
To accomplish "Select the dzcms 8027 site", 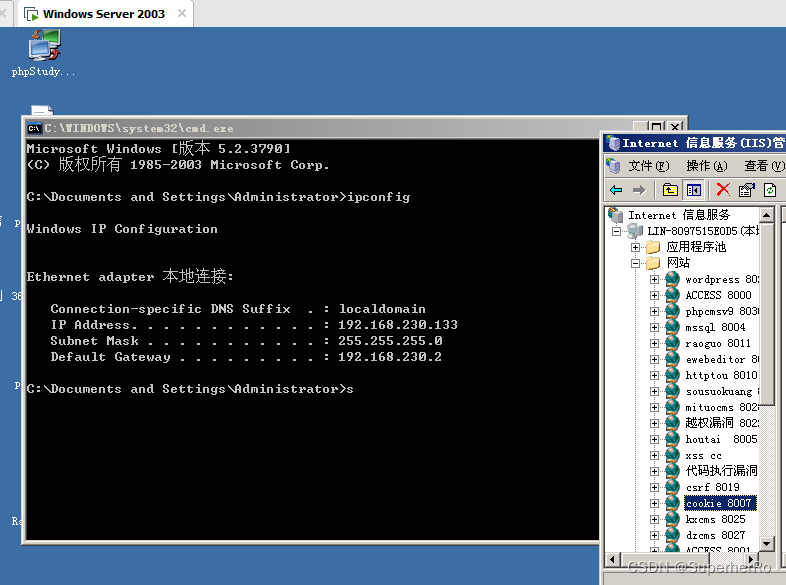I will pos(715,536).
